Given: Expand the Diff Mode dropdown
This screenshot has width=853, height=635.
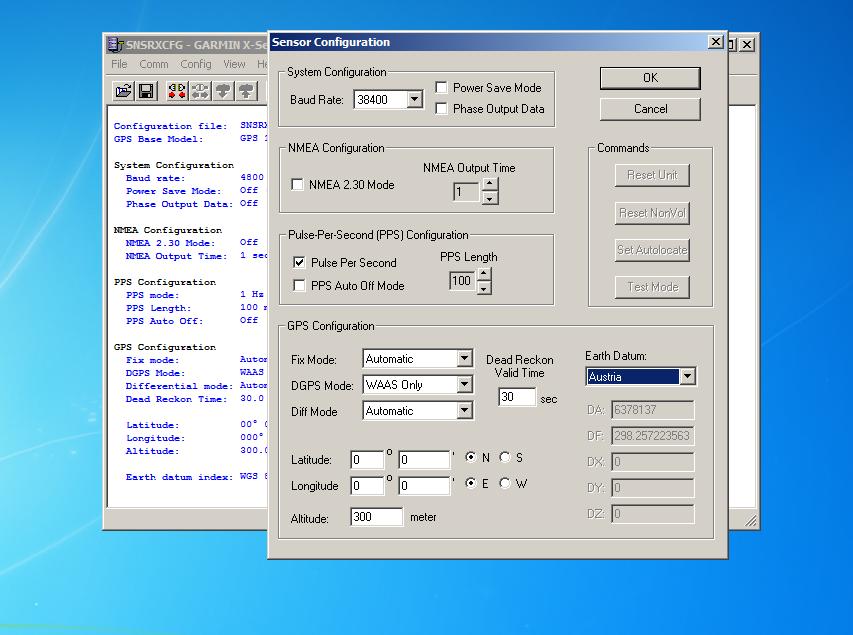Looking at the screenshot, I should click(465, 410).
